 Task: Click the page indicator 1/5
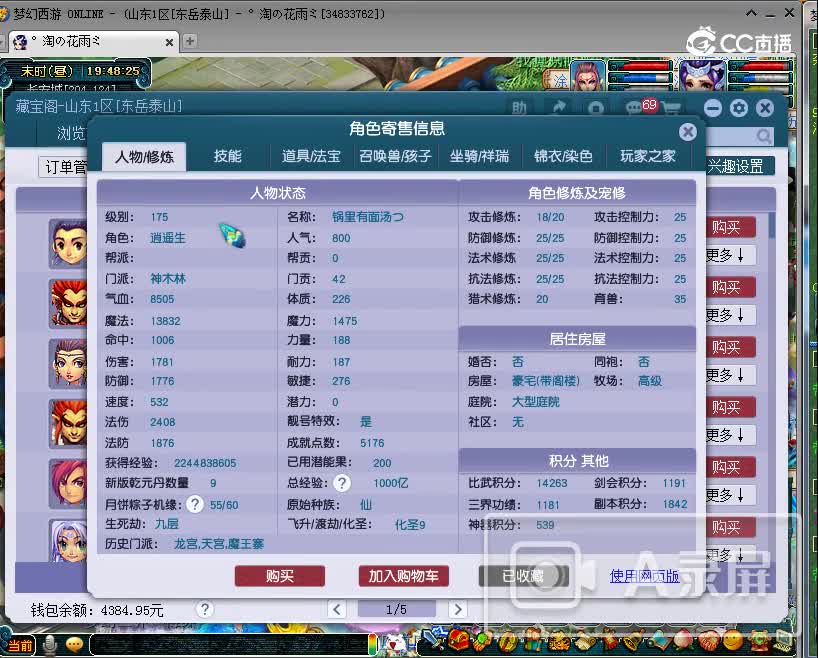point(396,609)
